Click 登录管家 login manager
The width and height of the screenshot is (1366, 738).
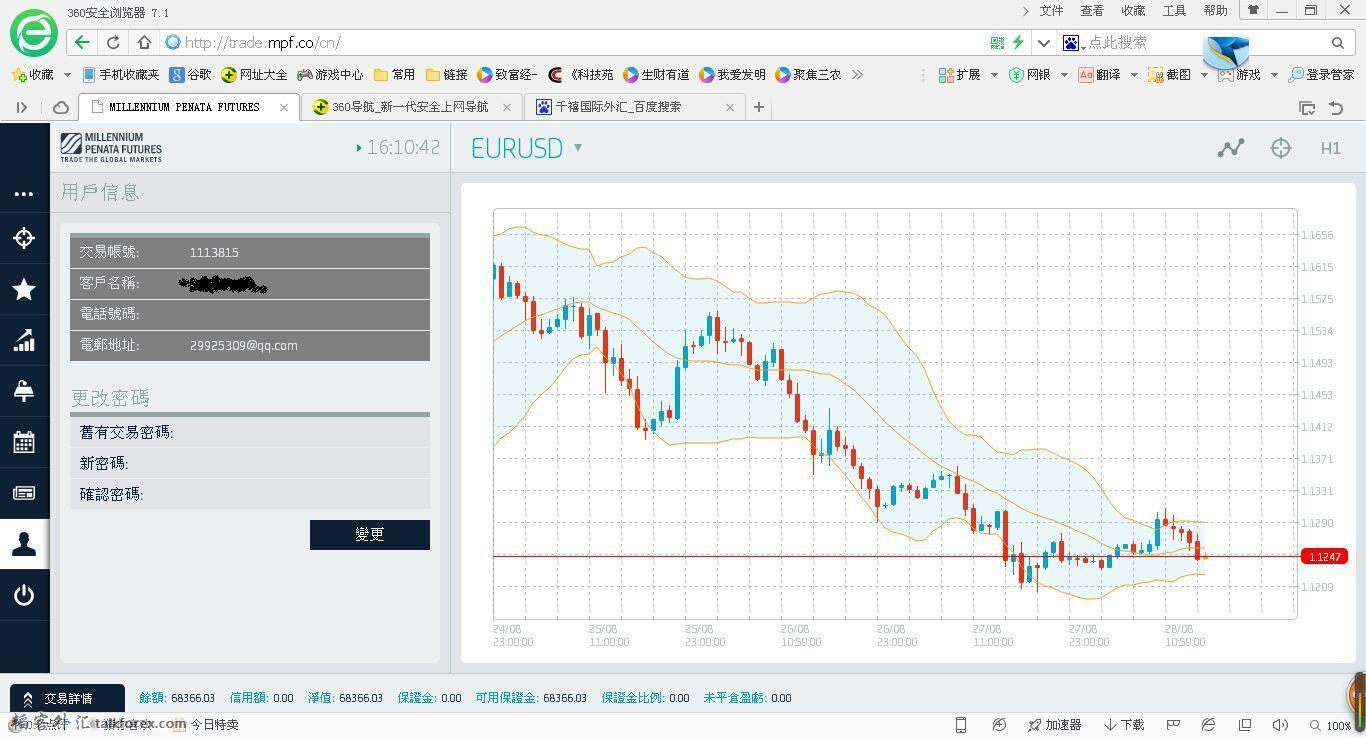(x=1322, y=75)
